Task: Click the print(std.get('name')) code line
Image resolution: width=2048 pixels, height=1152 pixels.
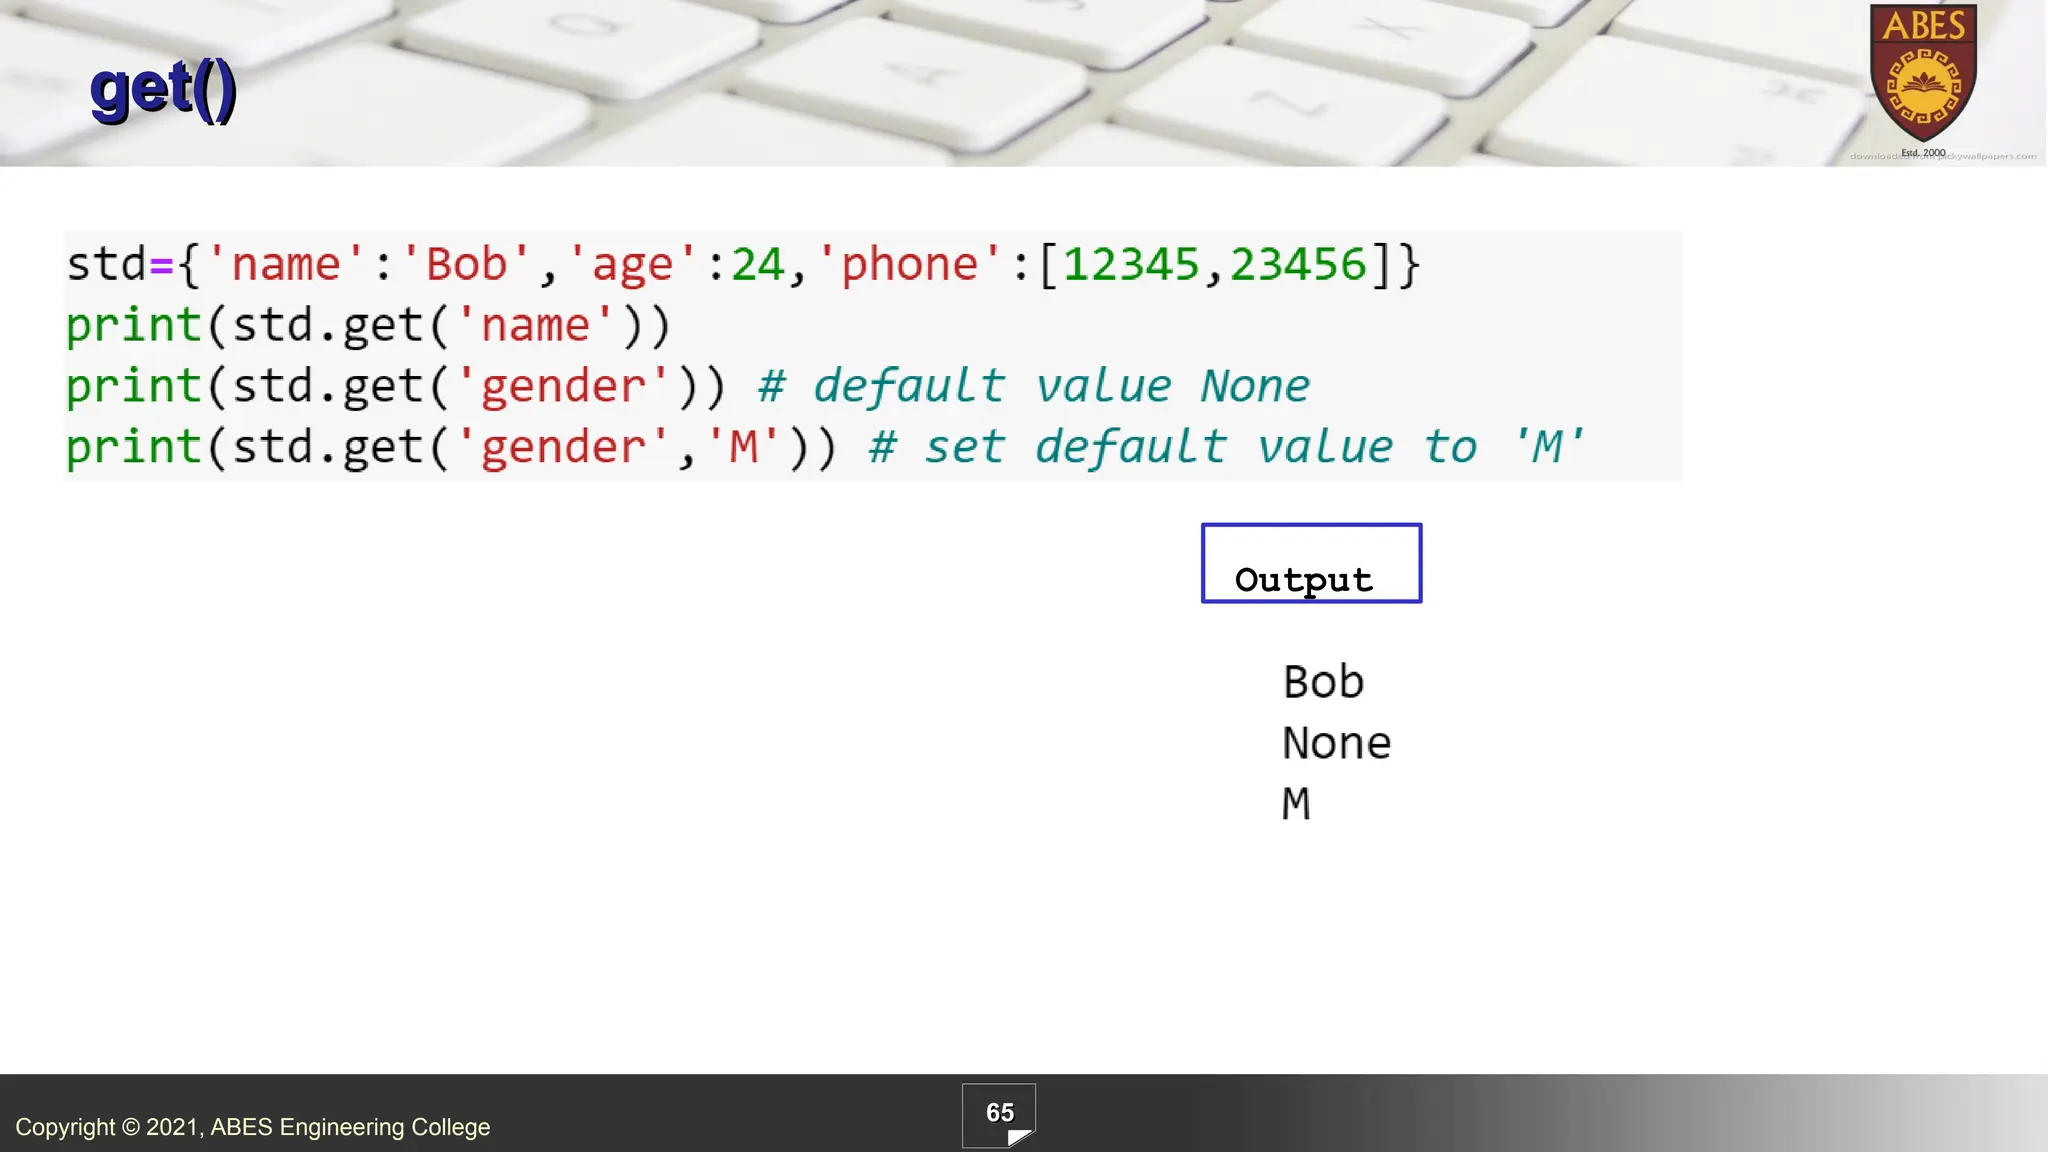Action: point(368,326)
